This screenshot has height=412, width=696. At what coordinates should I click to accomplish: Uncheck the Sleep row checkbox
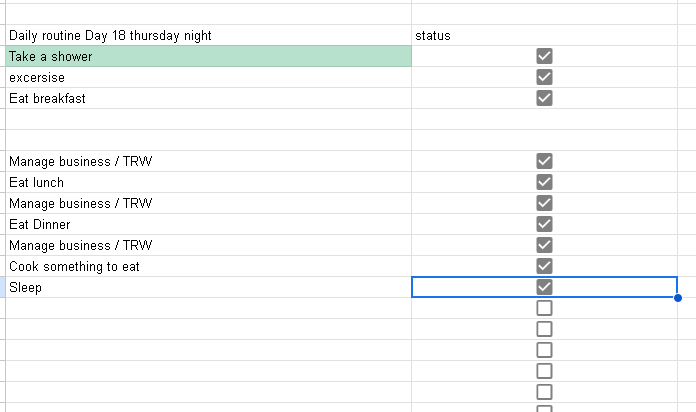pyautogui.click(x=545, y=287)
